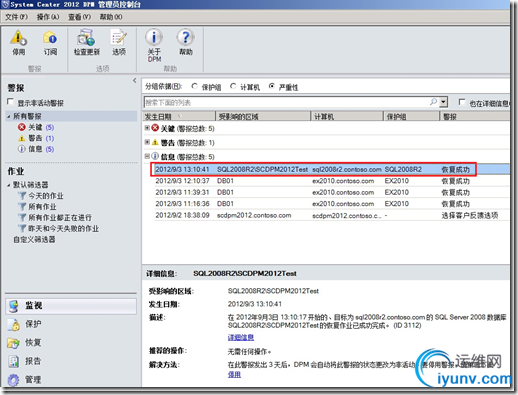
Task: Click the 监视 navigation icon
Action: pos(14,306)
